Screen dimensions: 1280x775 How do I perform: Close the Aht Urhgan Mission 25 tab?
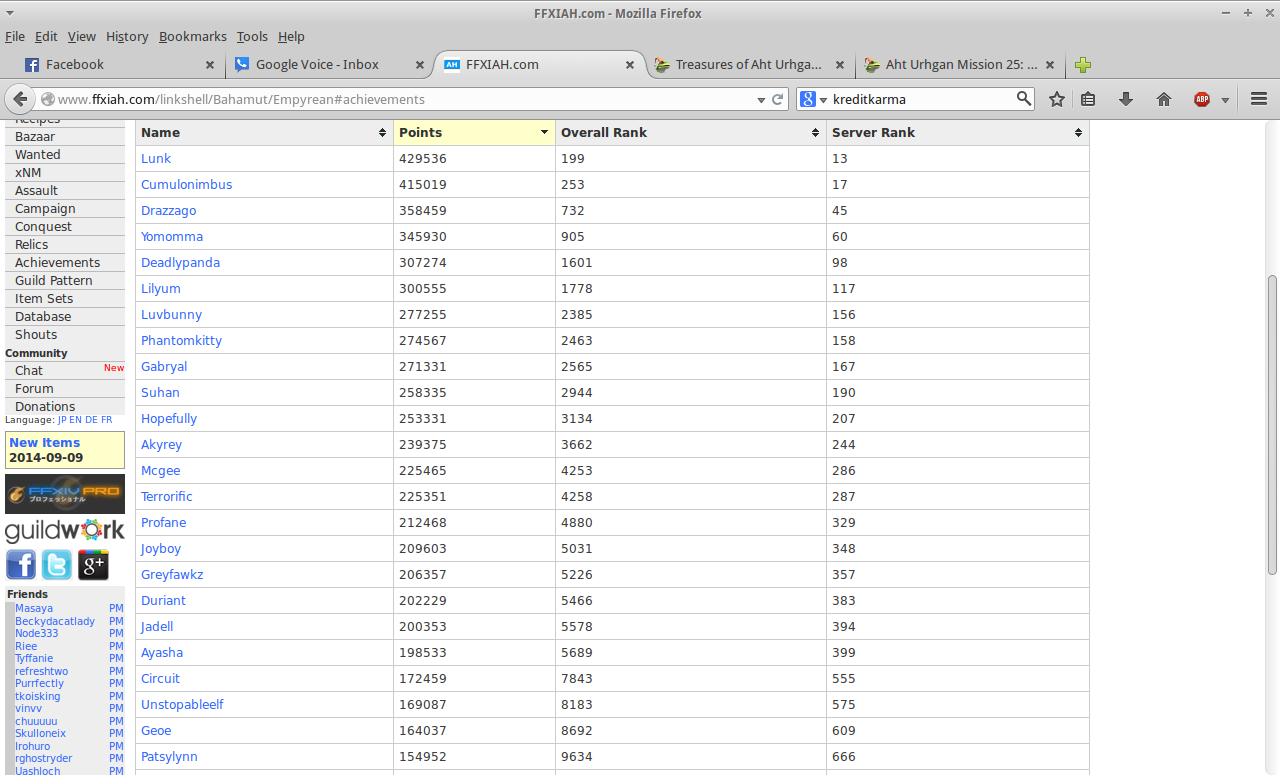(x=1050, y=65)
